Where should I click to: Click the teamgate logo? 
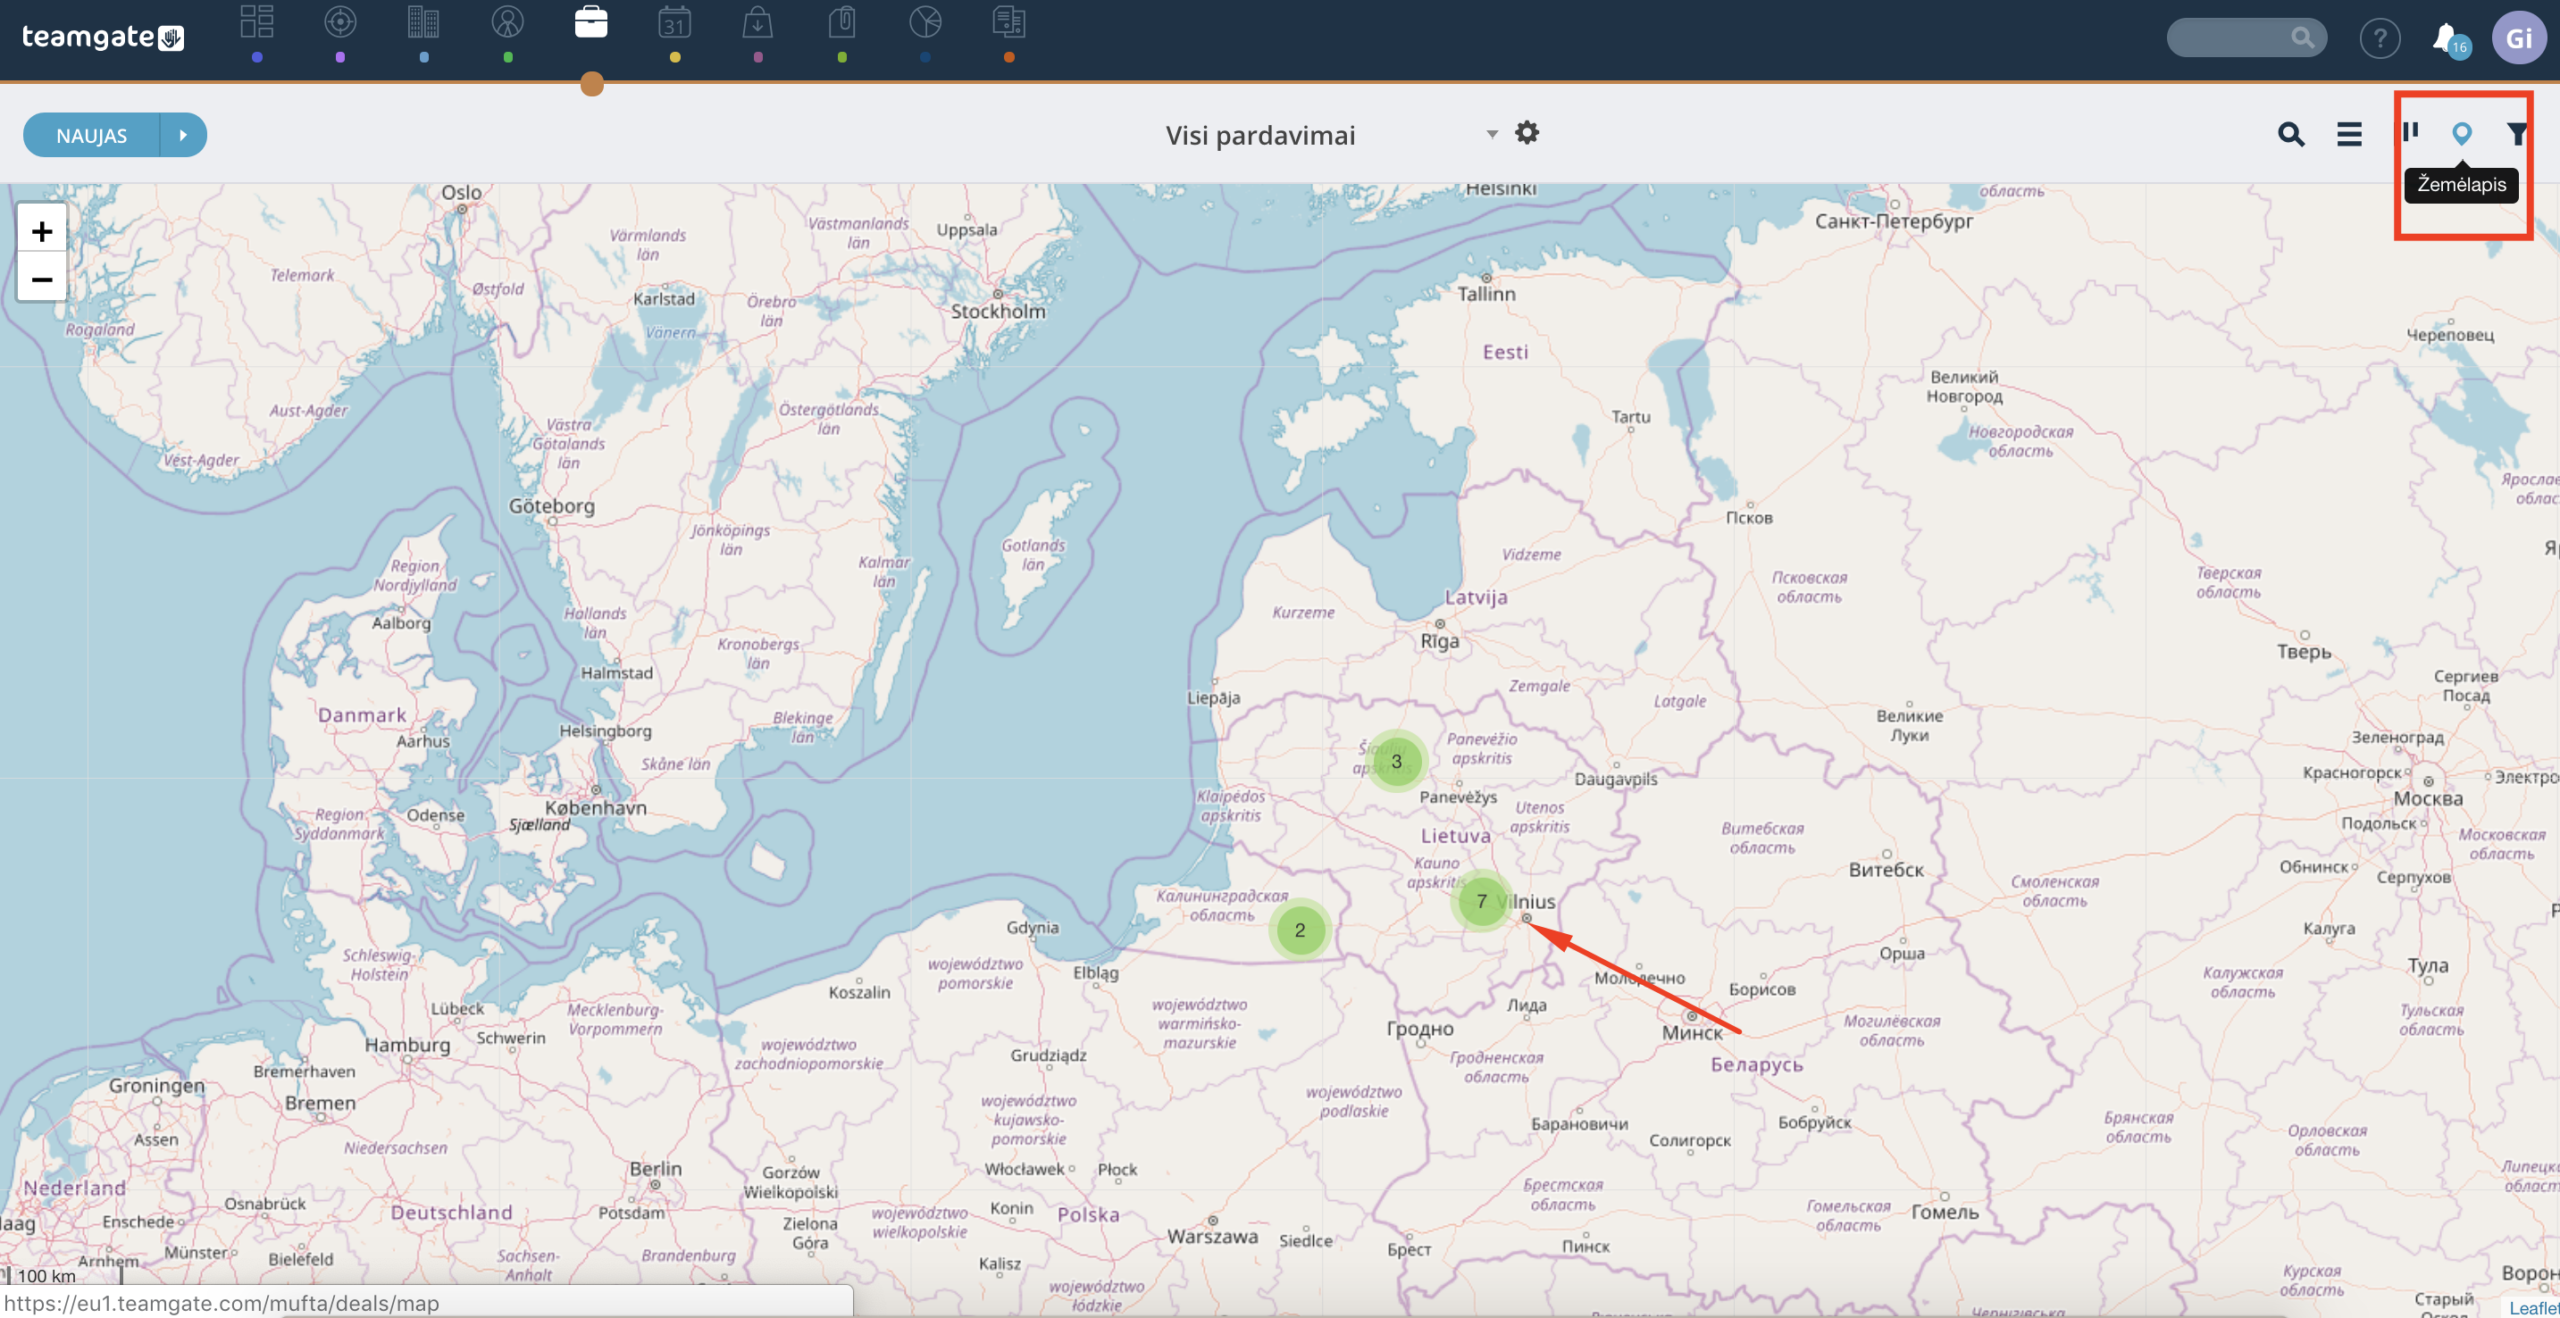[103, 37]
